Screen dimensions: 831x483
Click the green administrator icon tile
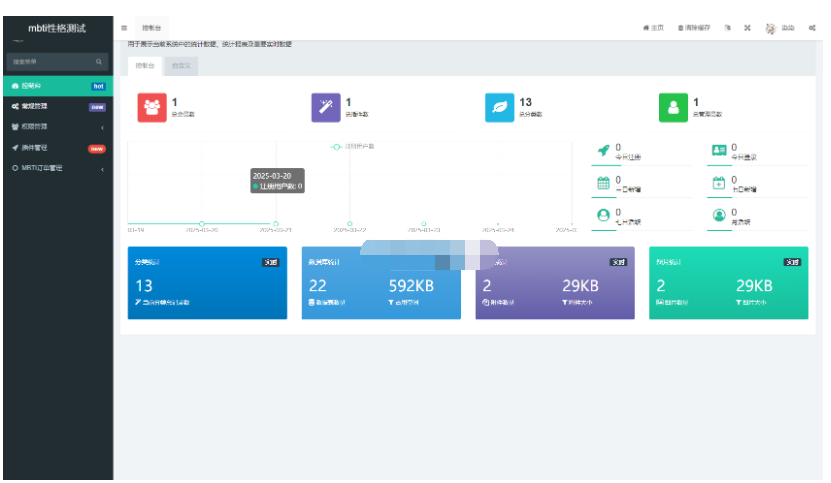tap(673, 108)
